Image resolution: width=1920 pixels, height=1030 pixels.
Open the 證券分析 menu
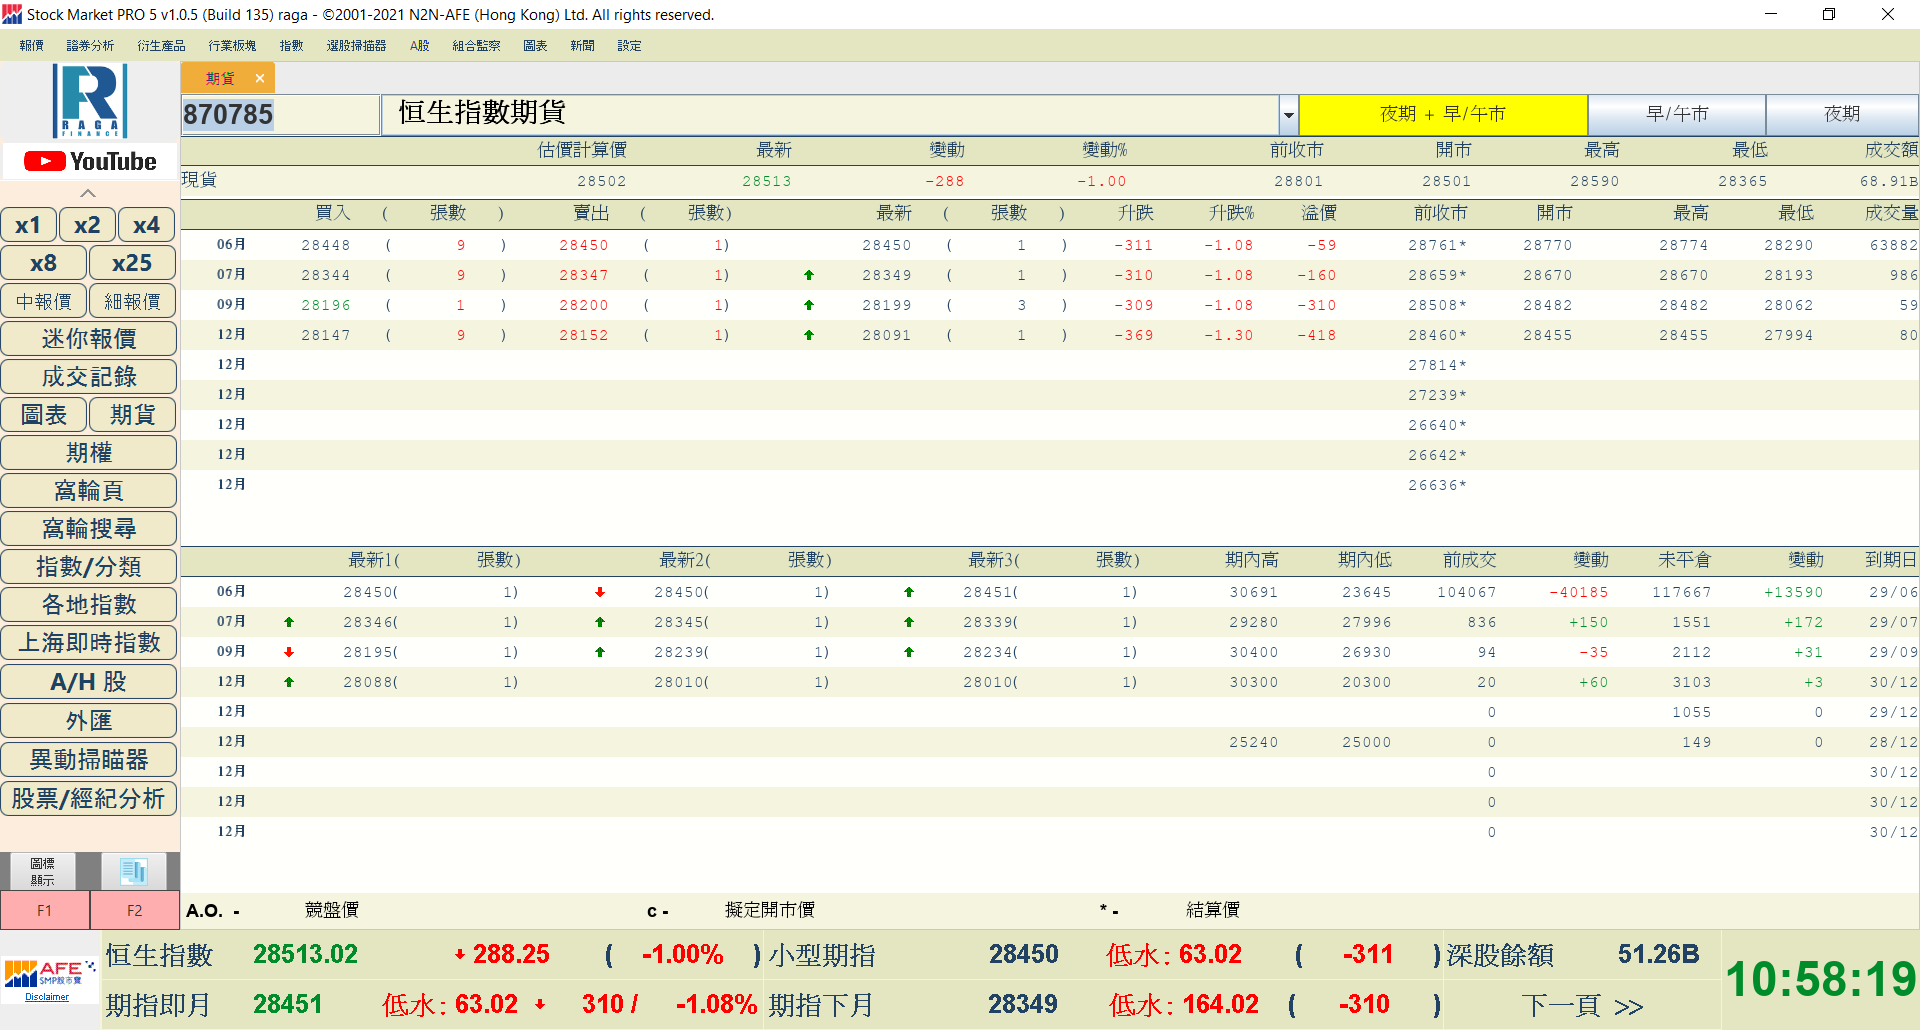pos(90,46)
